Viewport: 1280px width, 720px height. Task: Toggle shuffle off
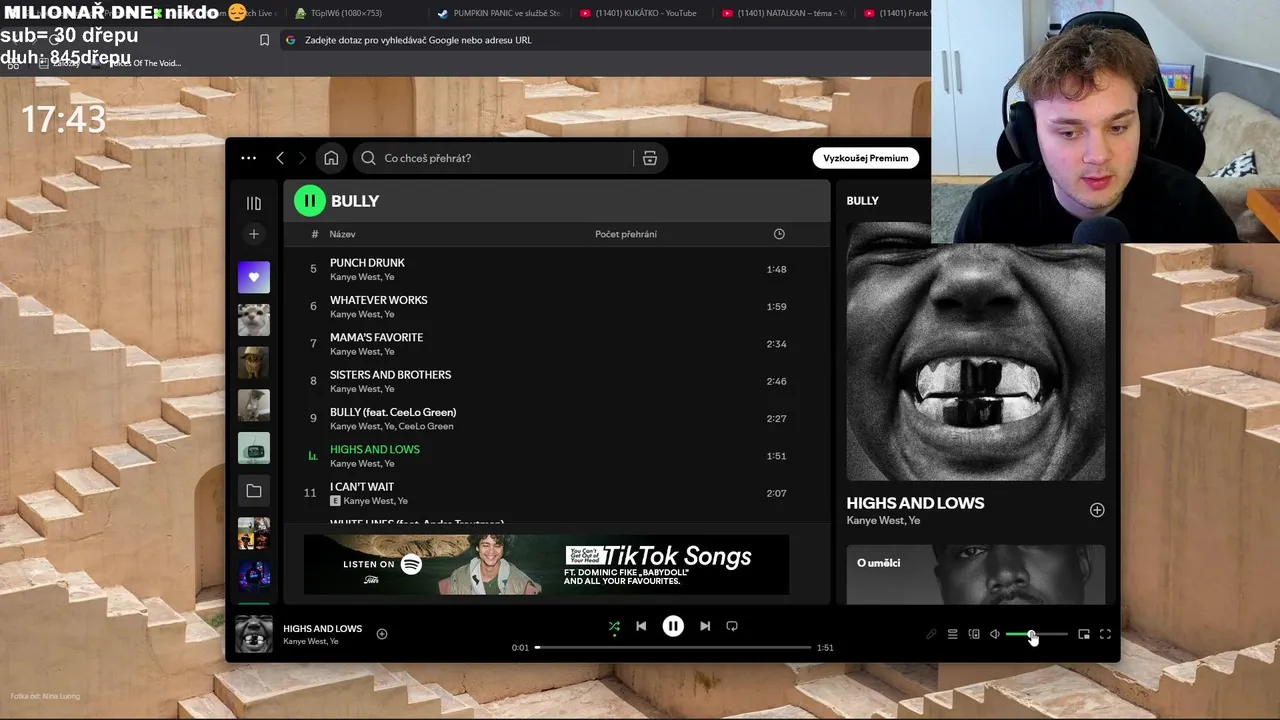[x=614, y=626]
